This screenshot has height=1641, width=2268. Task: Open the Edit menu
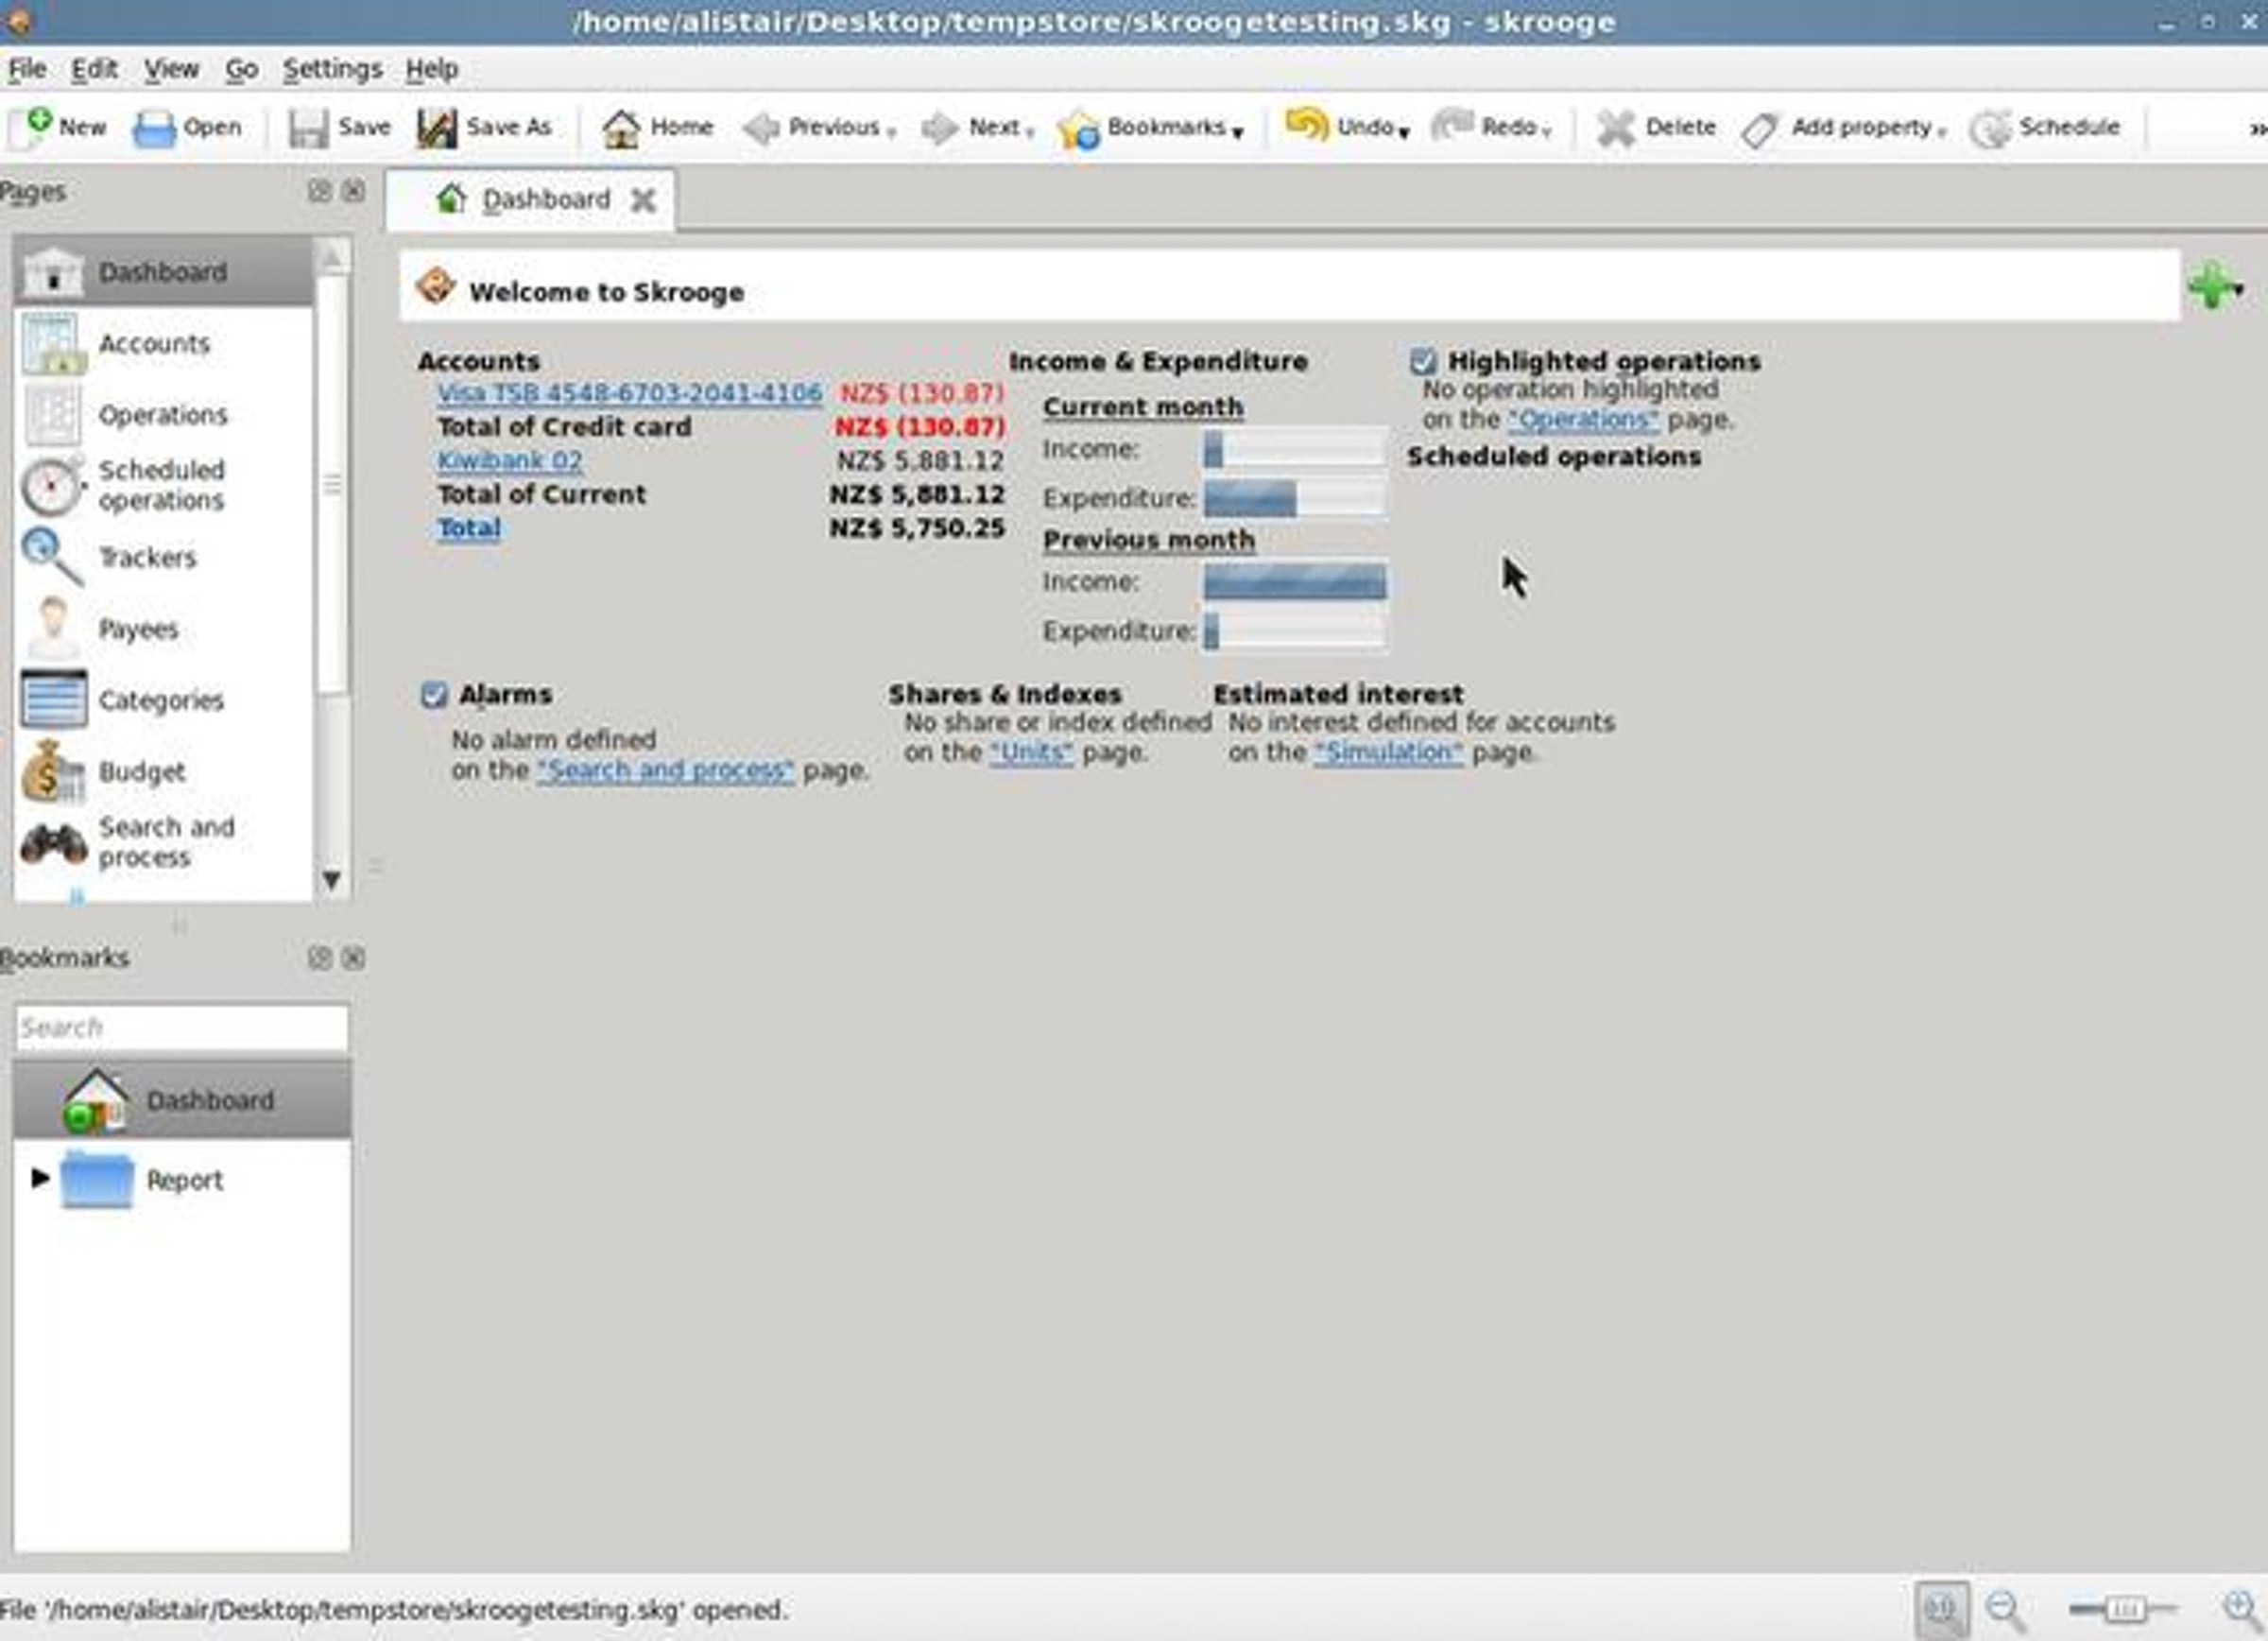pyautogui.click(x=94, y=69)
